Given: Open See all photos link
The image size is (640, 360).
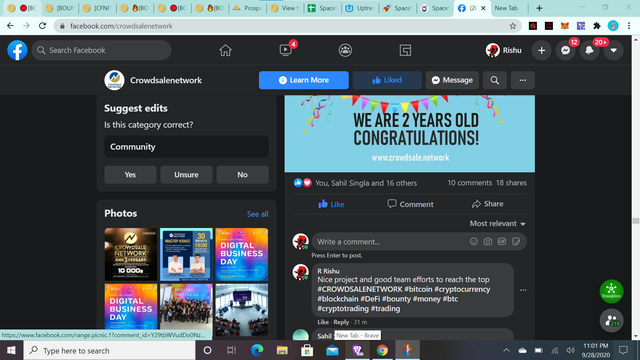Looking at the screenshot, I should 258,214.
